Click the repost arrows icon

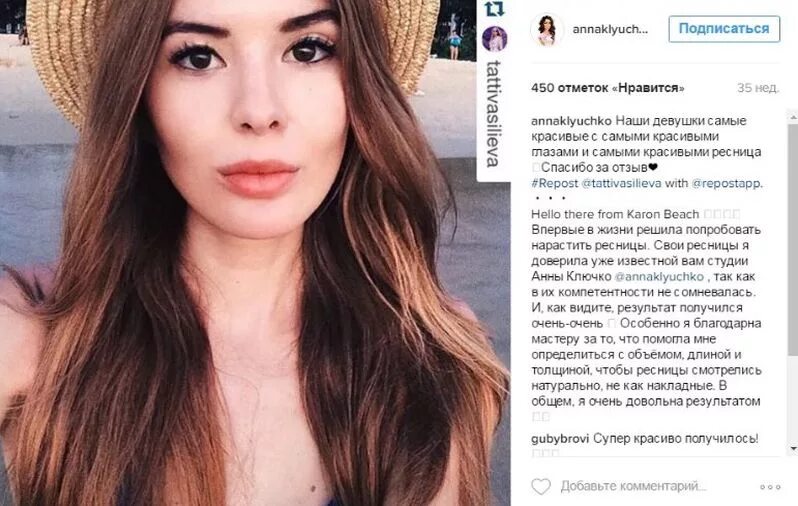point(494,8)
